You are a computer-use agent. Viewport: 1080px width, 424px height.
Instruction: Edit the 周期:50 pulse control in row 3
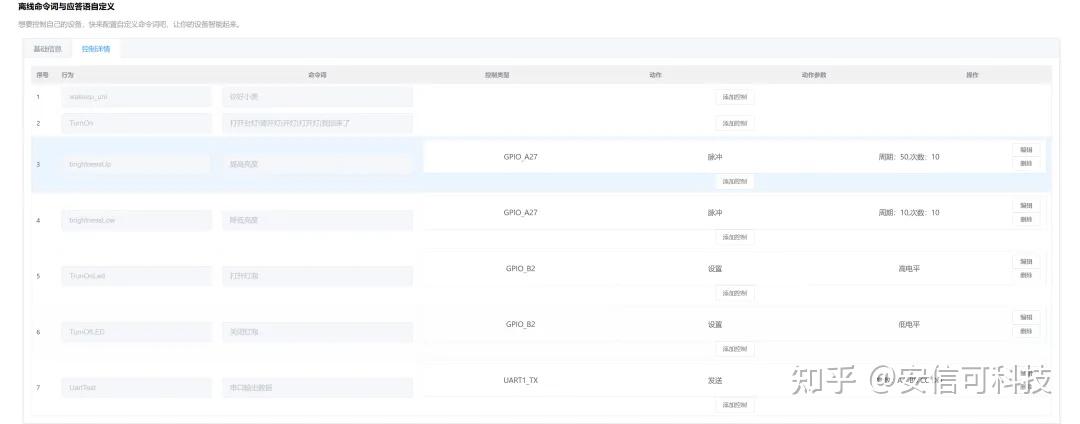coord(1026,149)
